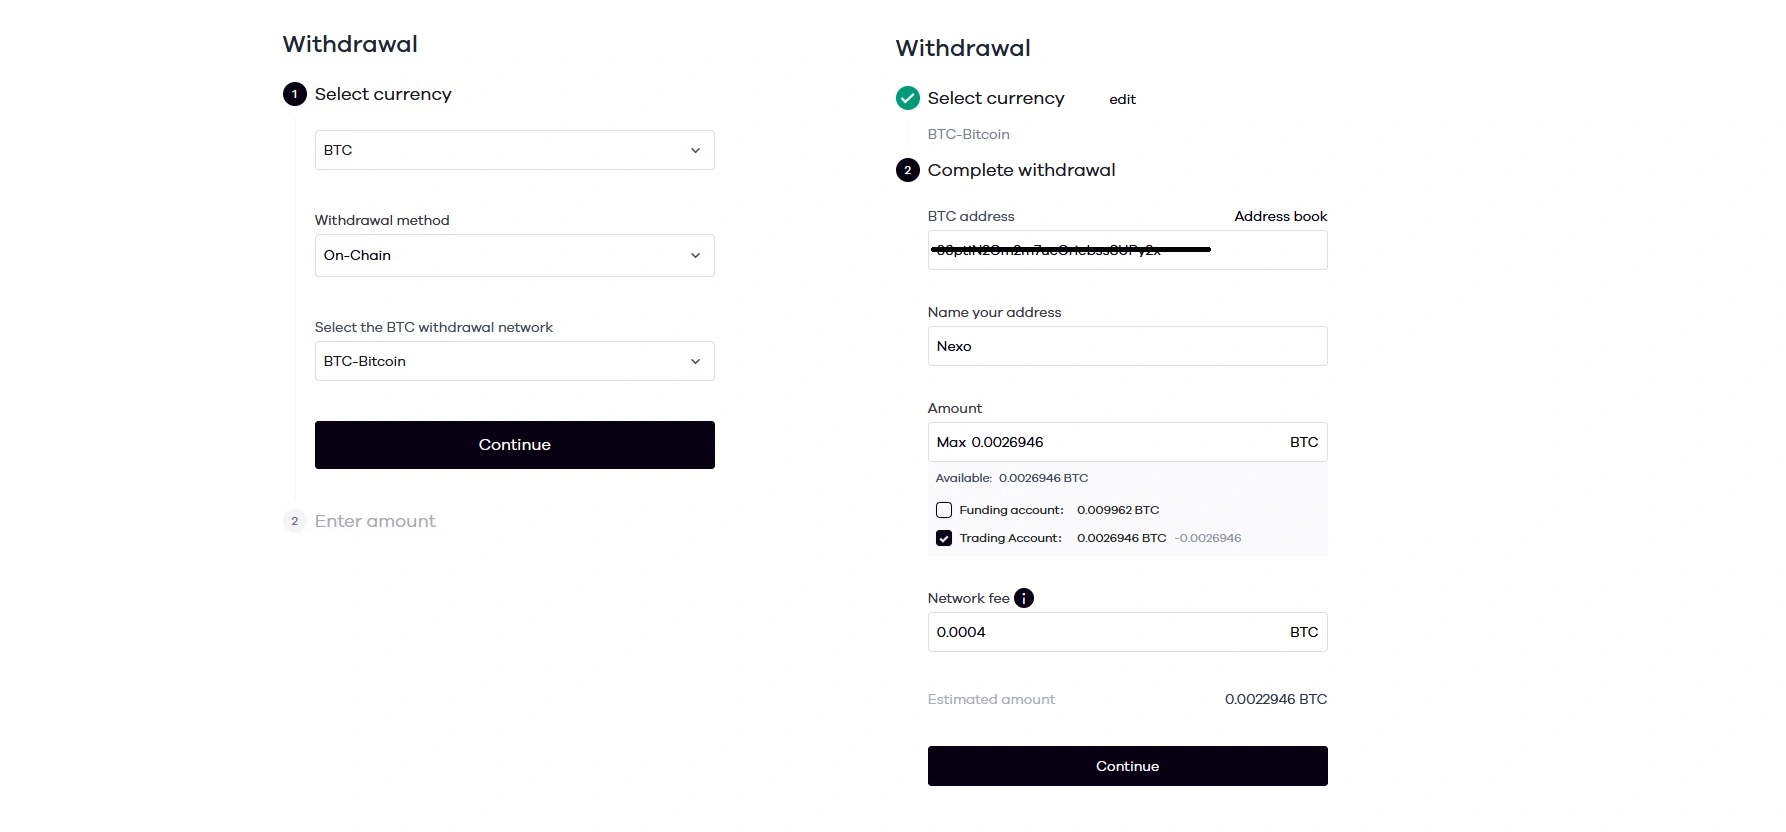1786x832 pixels.
Task: Uncheck the Trading Account checkbox
Action: 943,538
